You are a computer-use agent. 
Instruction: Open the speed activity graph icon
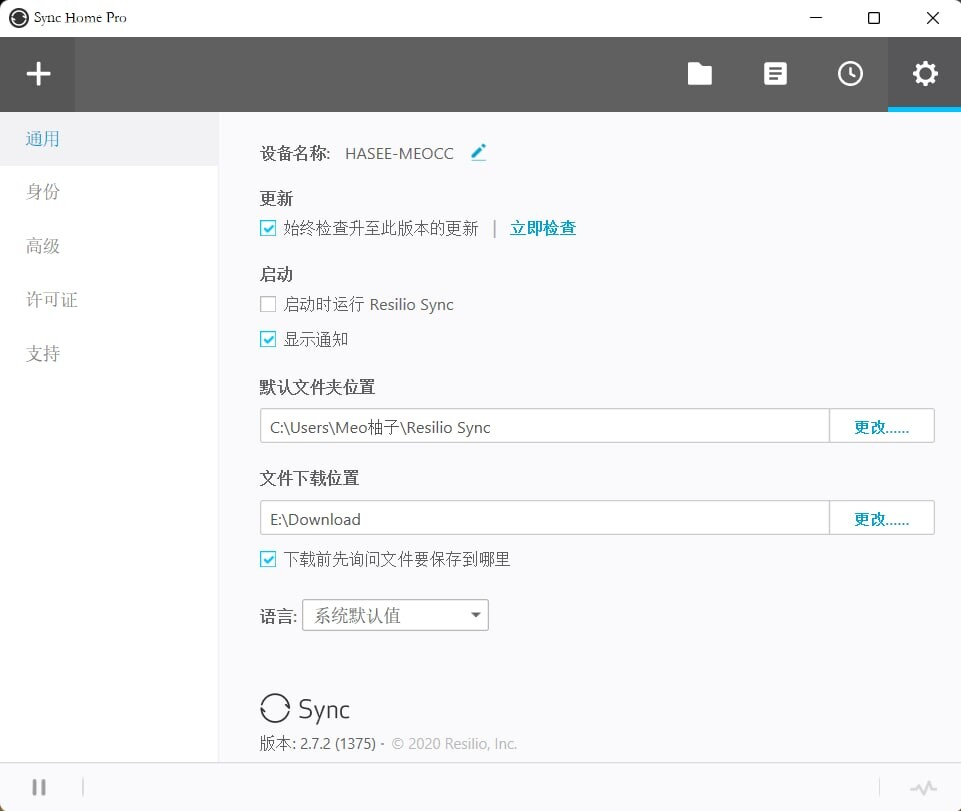click(923, 787)
